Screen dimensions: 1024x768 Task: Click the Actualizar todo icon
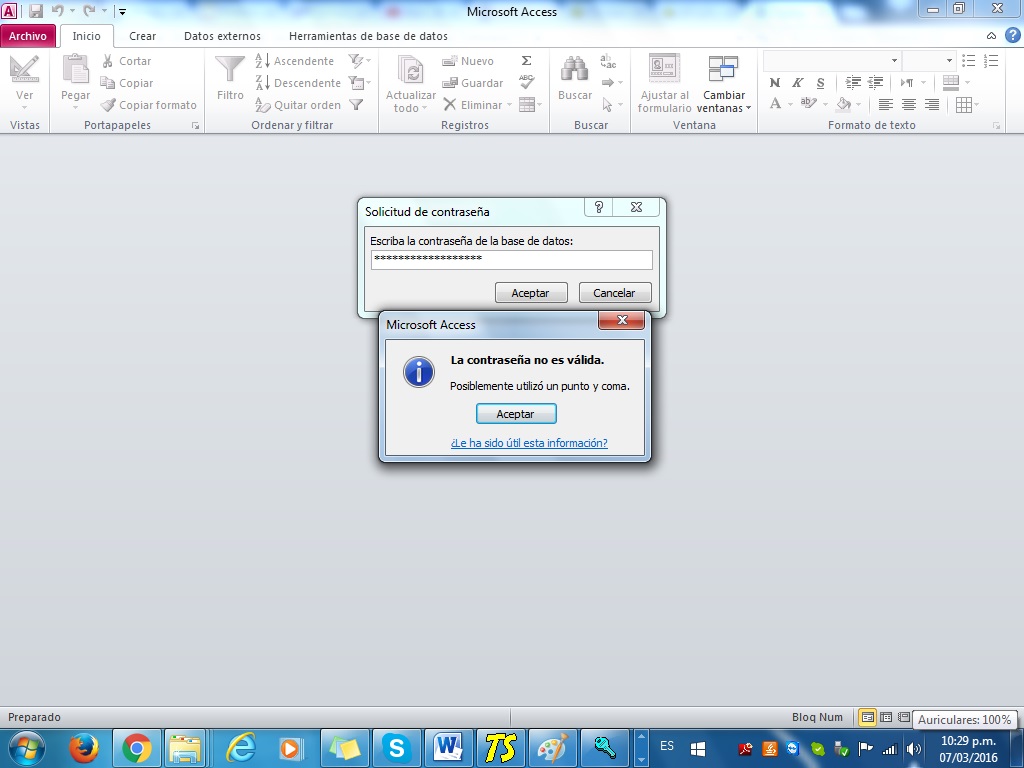(x=411, y=71)
